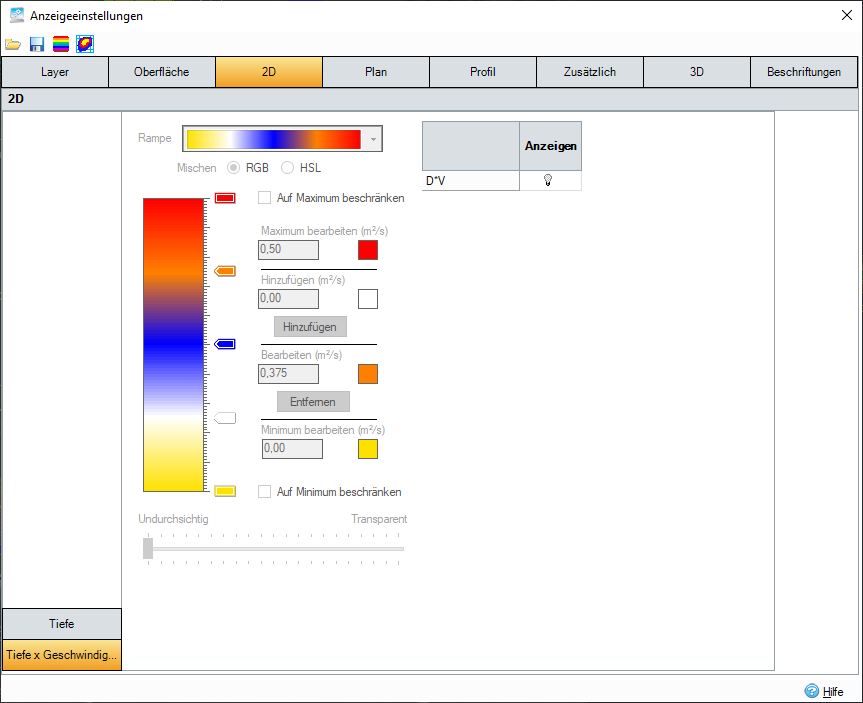Select the orange ramp marker

pos(225,271)
